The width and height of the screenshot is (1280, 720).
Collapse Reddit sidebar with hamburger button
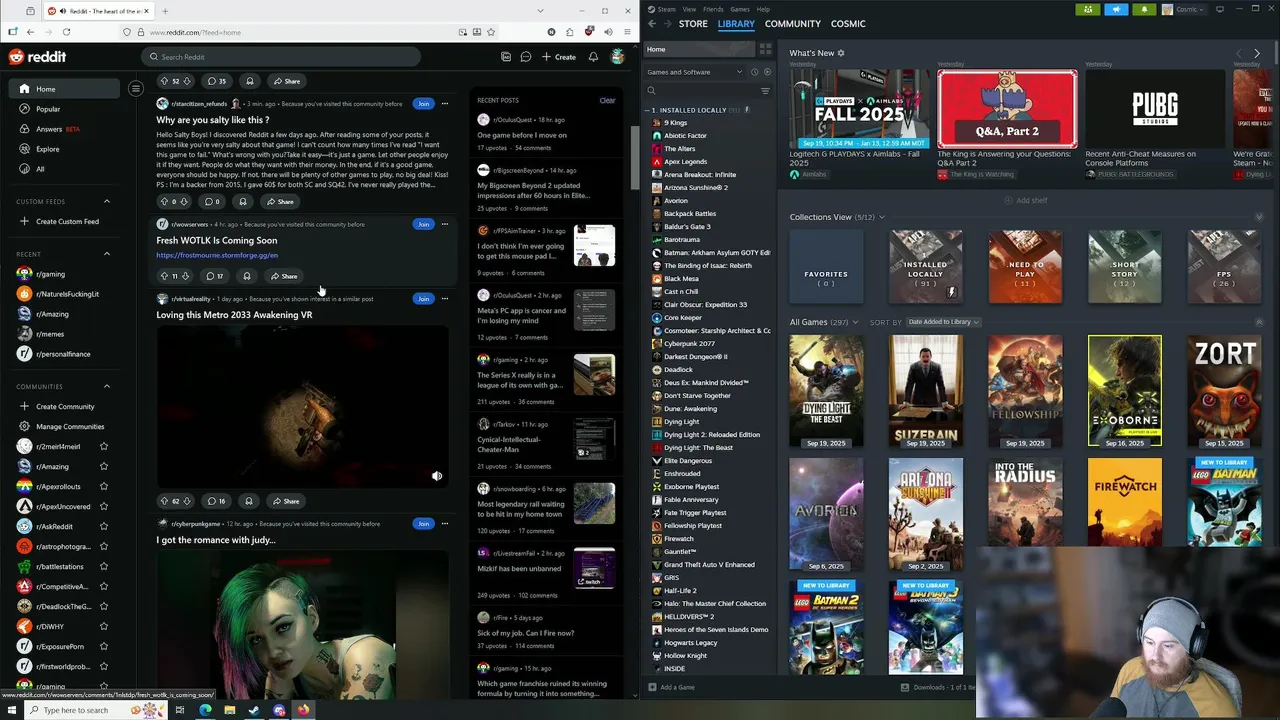coord(136,89)
